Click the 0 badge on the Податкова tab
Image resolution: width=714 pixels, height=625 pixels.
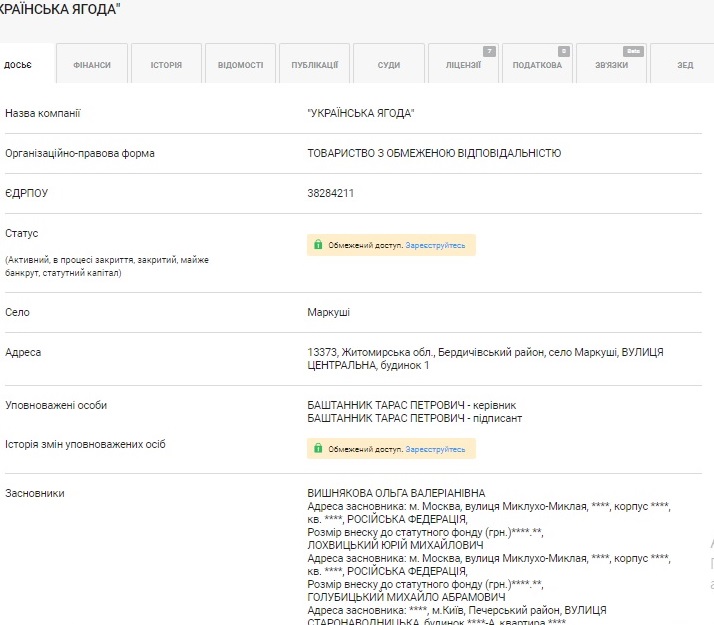[564, 51]
